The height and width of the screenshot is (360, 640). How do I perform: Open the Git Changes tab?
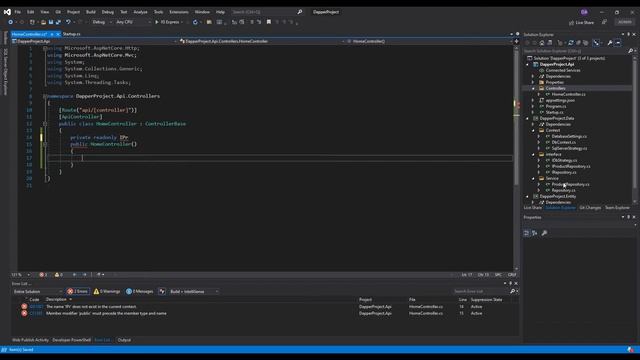pyautogui.click(x=590, y=208)
